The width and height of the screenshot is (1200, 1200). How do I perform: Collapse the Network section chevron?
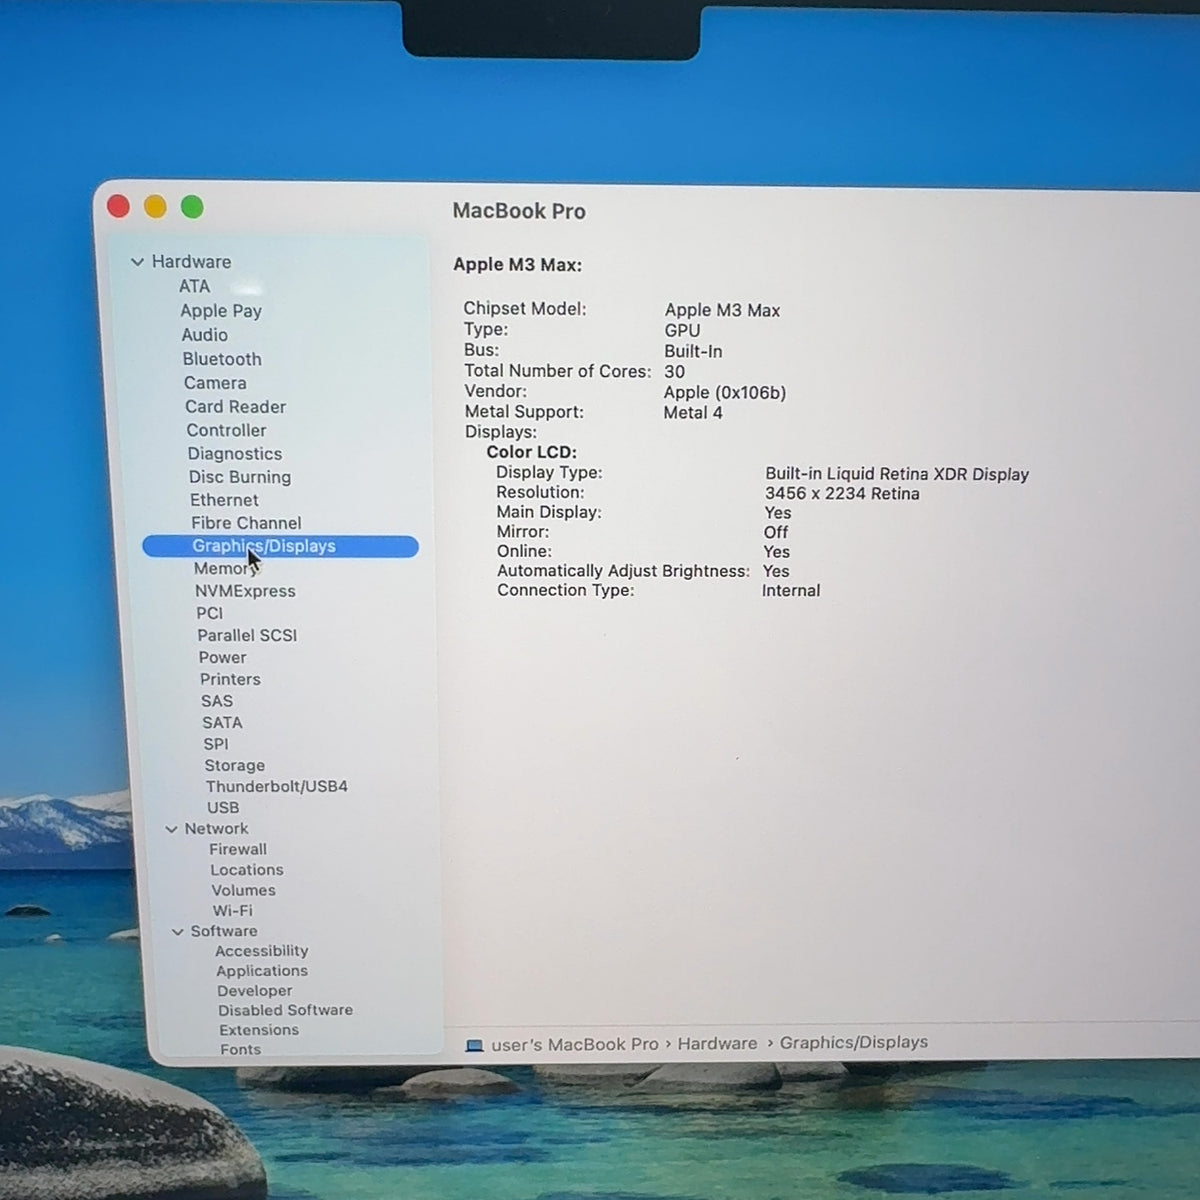pos(171,829)
